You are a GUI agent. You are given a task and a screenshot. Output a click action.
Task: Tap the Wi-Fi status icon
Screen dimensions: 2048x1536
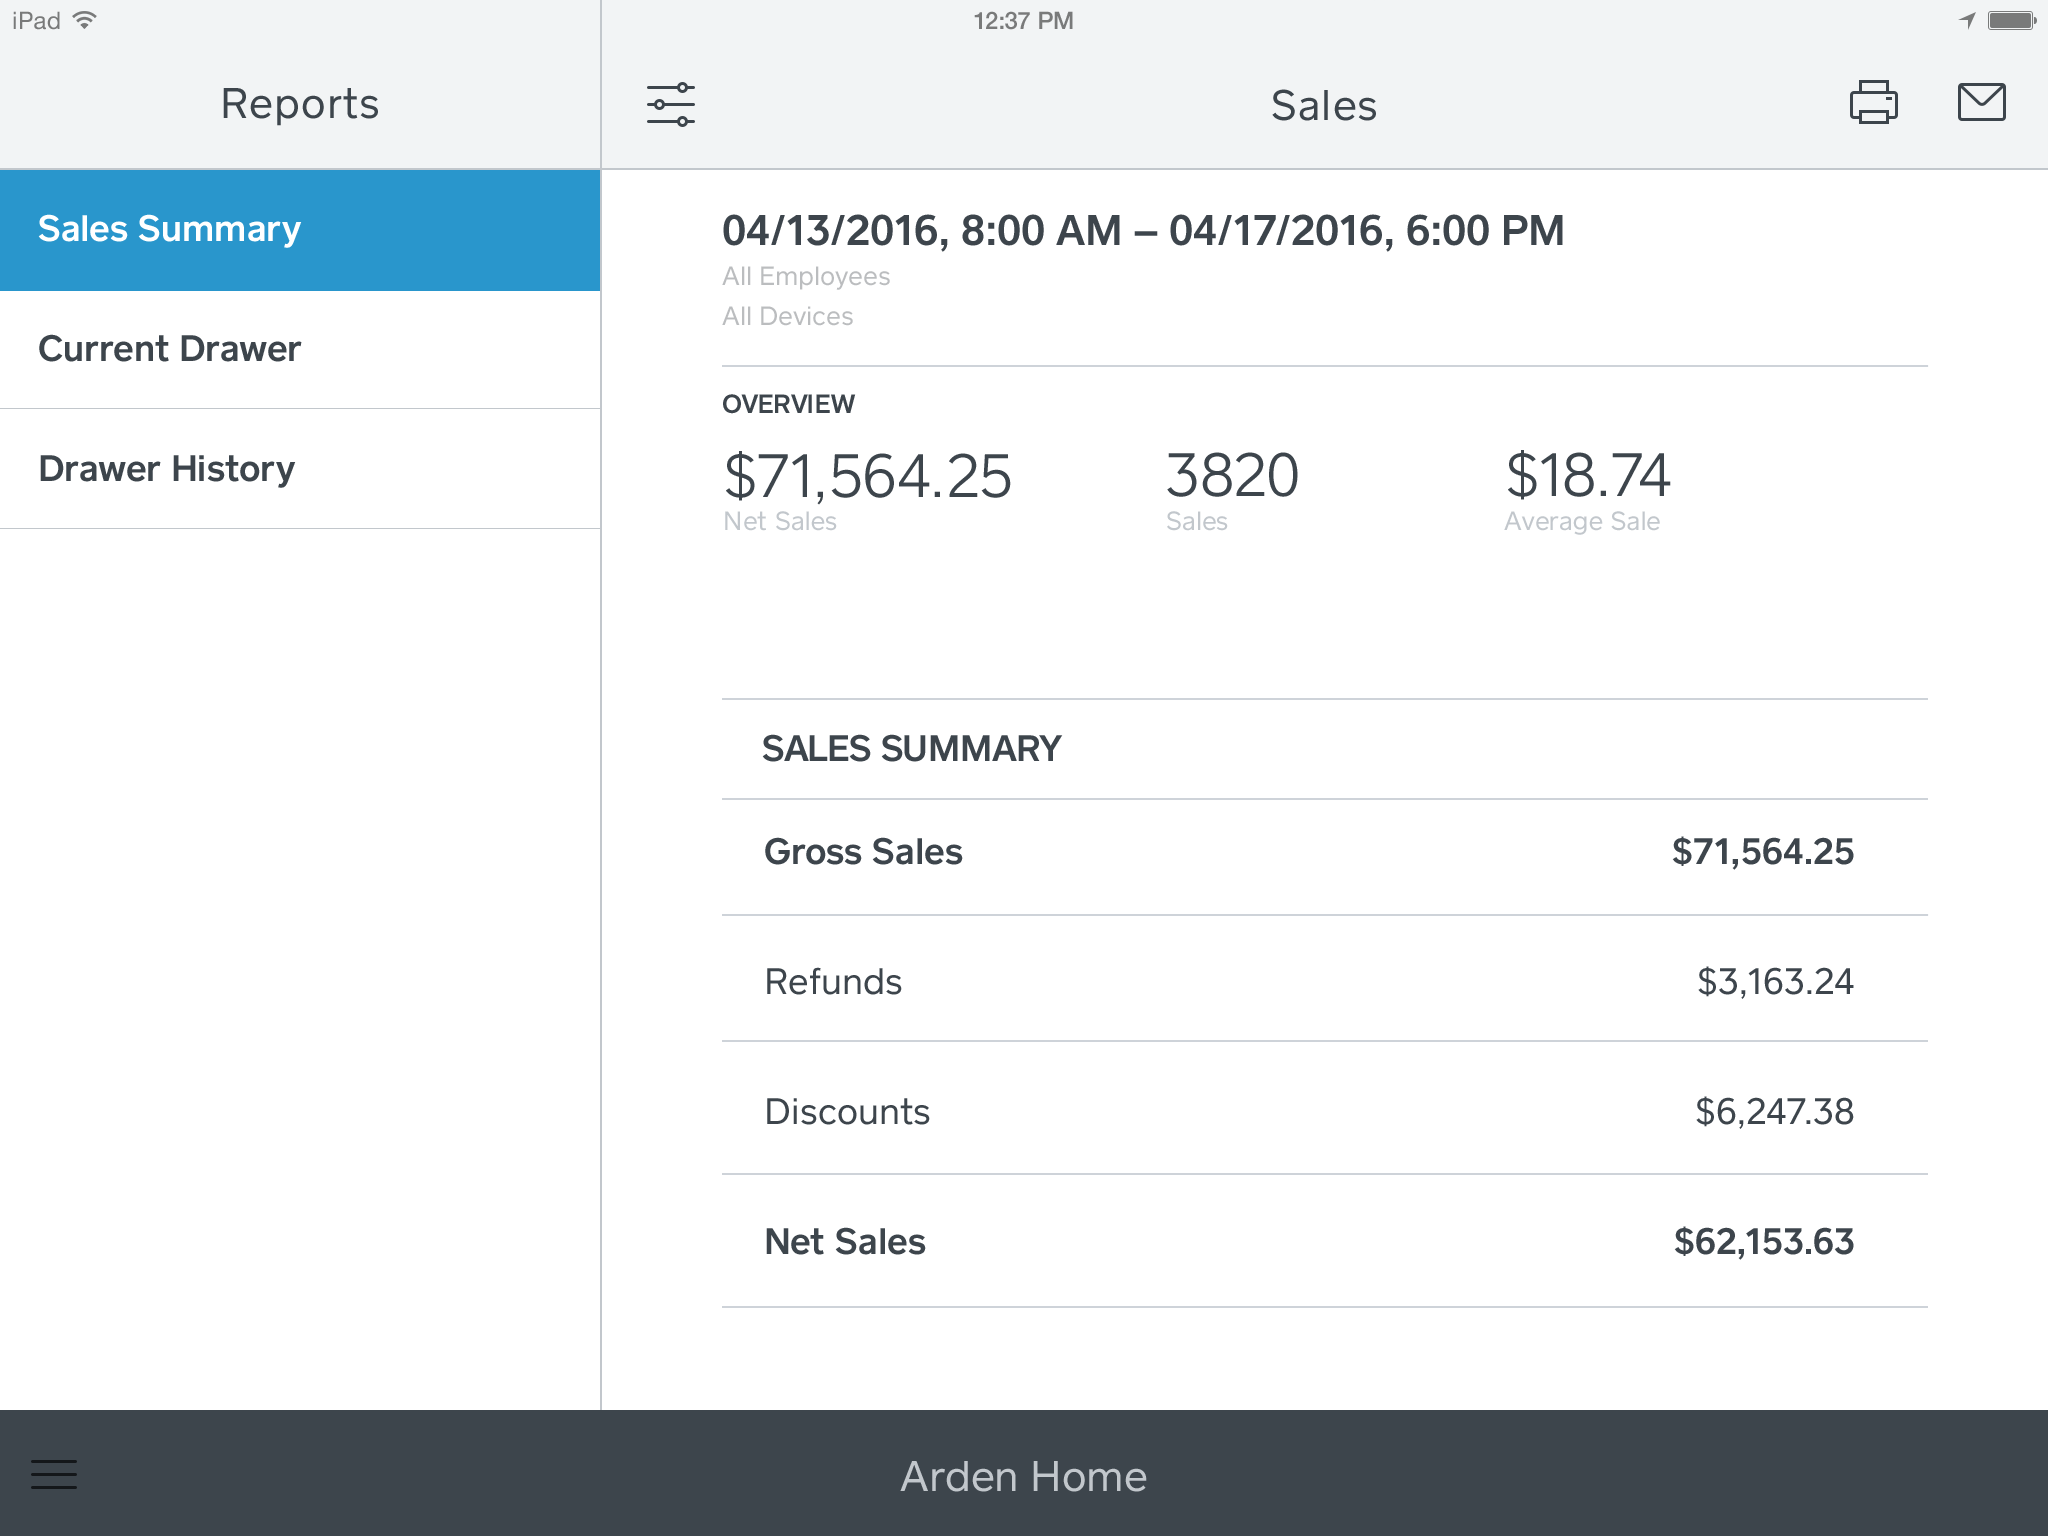coord(86,20)
